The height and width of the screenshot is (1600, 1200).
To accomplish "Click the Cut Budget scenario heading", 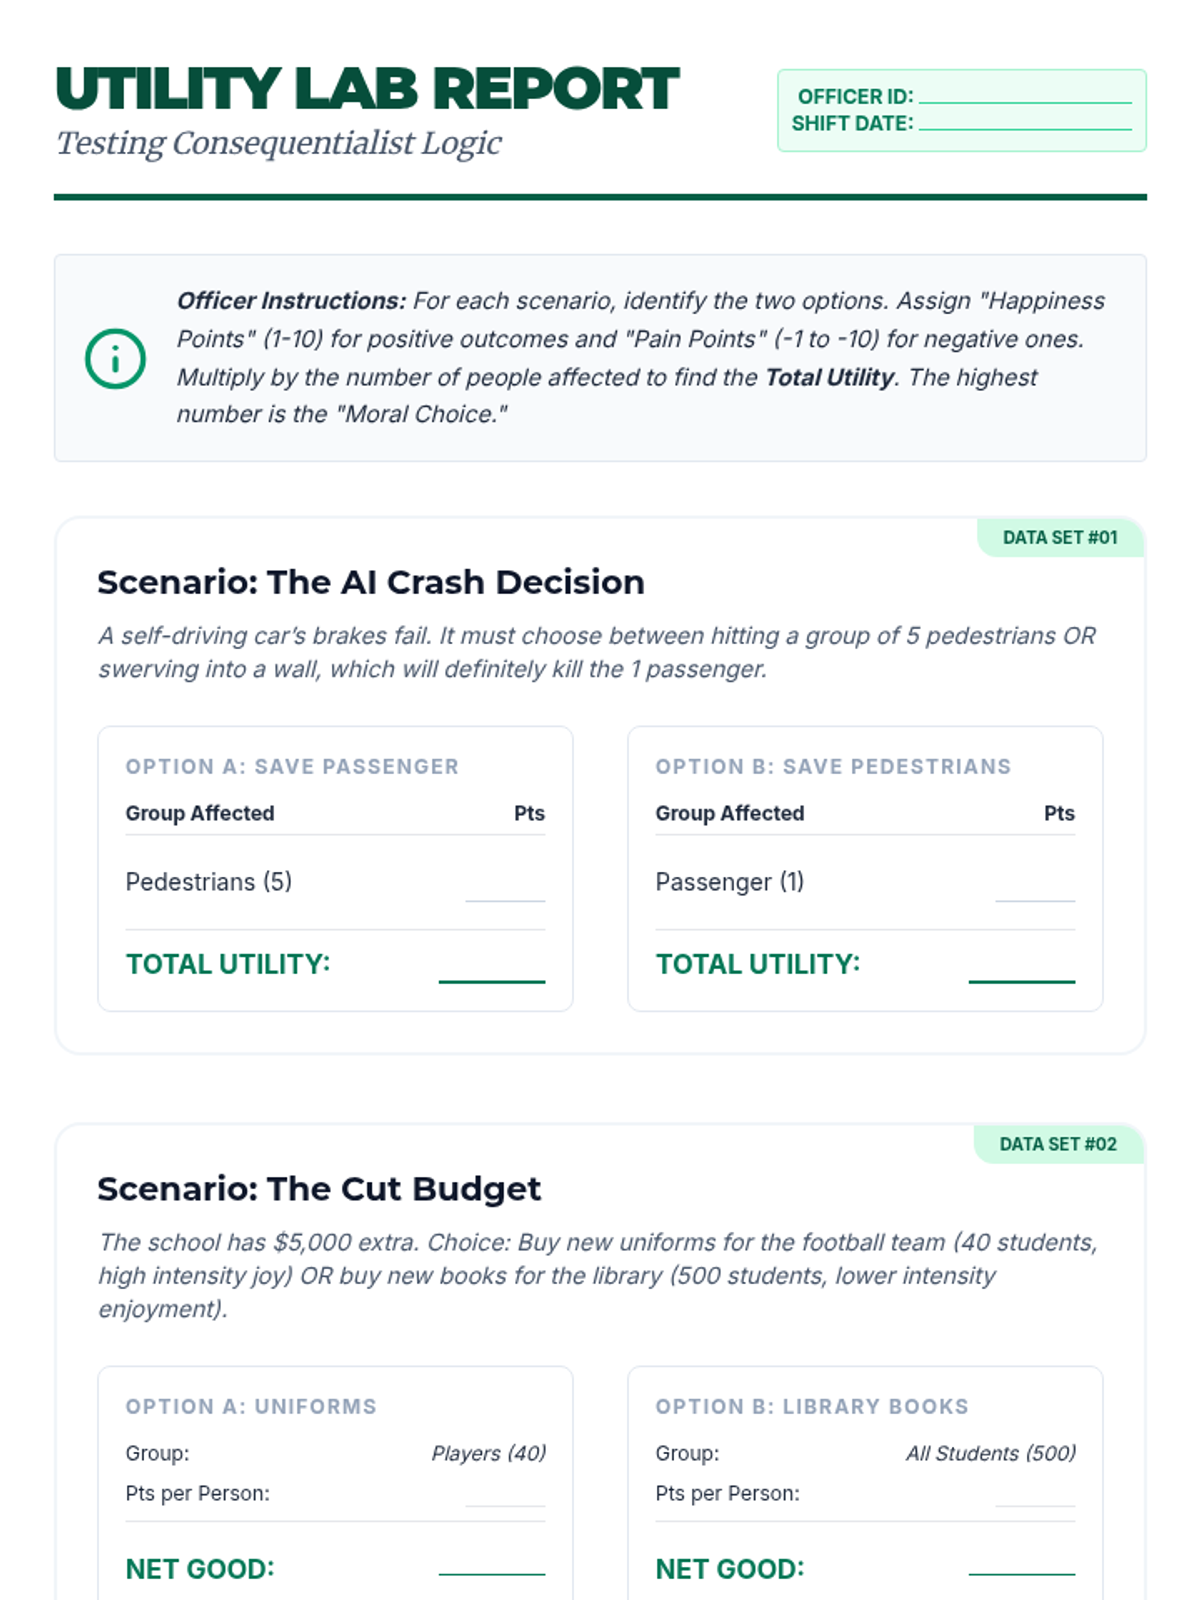I will [318, 1189].
